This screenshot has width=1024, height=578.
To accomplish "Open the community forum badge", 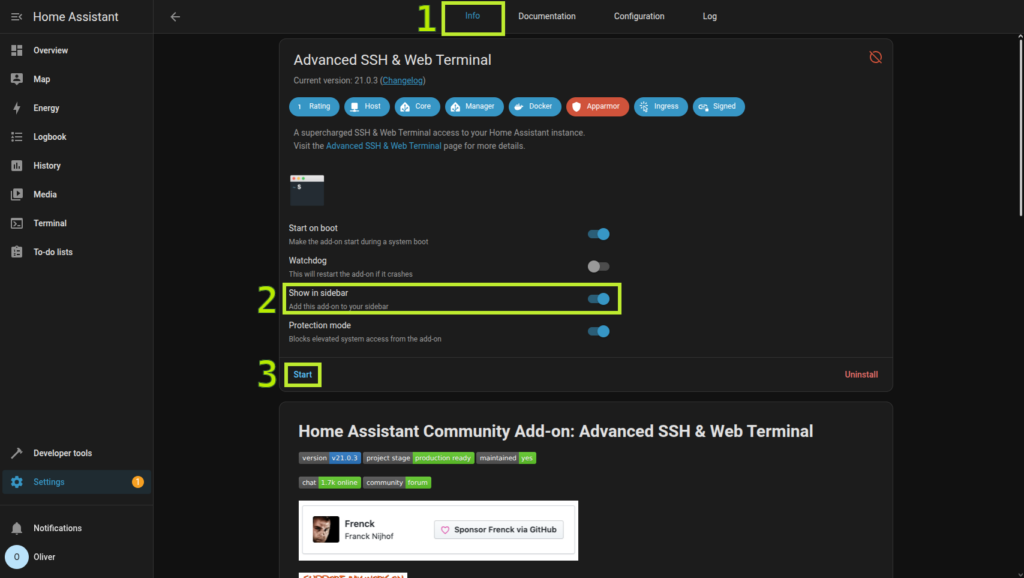I will (397, 483).
